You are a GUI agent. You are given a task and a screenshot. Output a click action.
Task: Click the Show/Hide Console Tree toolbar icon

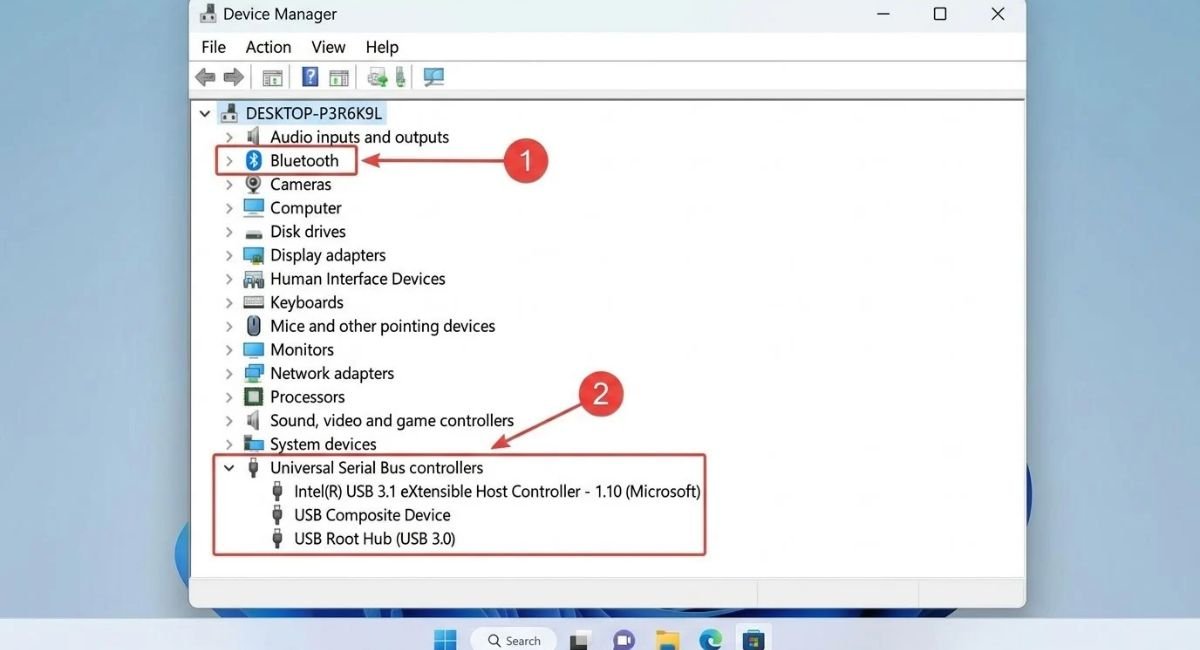tap(272, 77)
